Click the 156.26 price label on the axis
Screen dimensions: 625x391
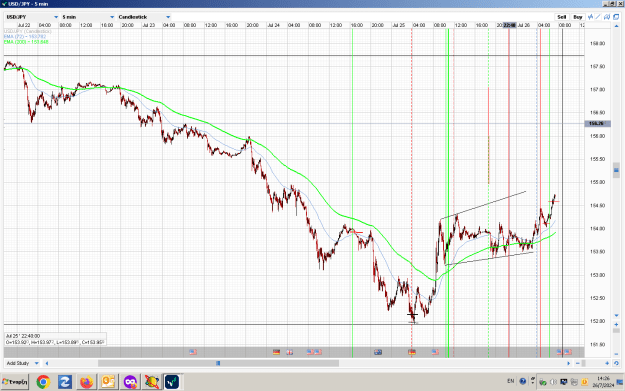point(597,124)
